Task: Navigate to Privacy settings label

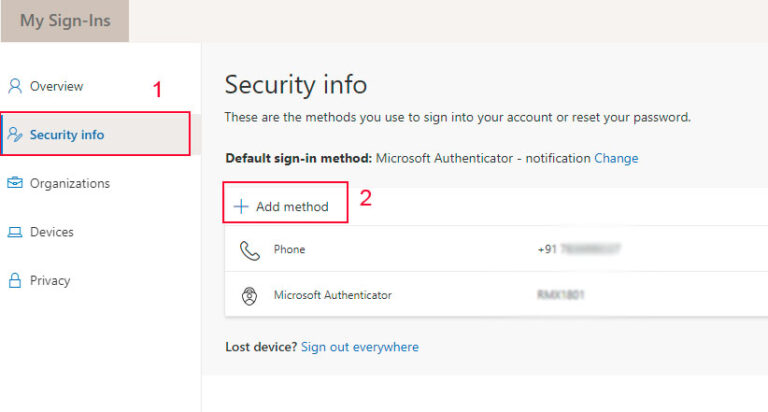Action: [x=50, y=281]
